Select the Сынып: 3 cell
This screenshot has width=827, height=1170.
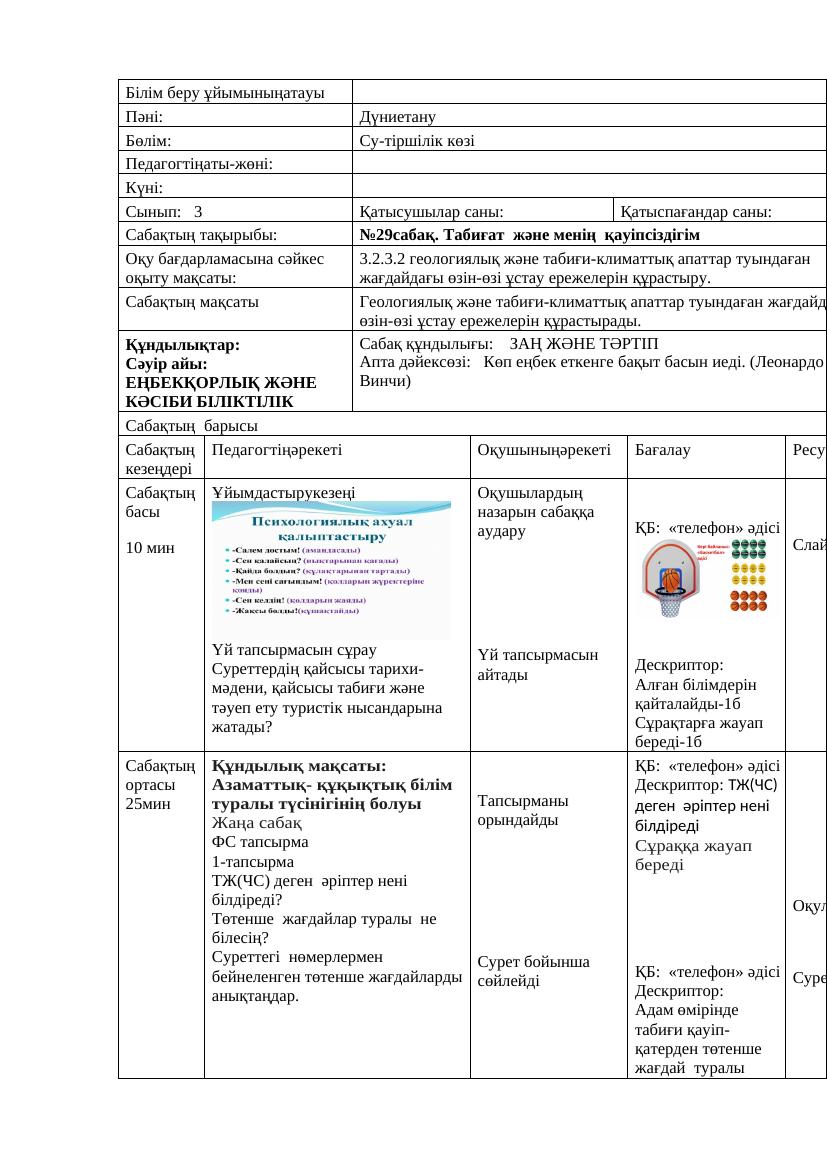pyautogui.click(x=200, y=211)
